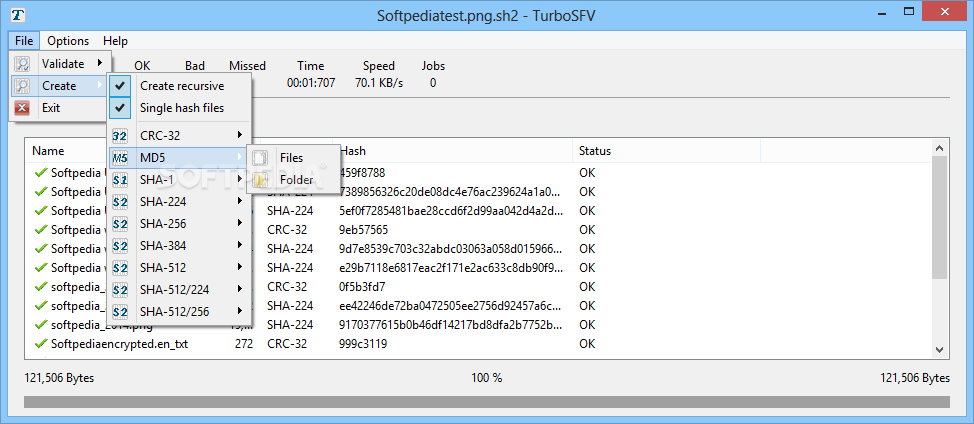Click the scrollbar up arrow

point(940,148)
